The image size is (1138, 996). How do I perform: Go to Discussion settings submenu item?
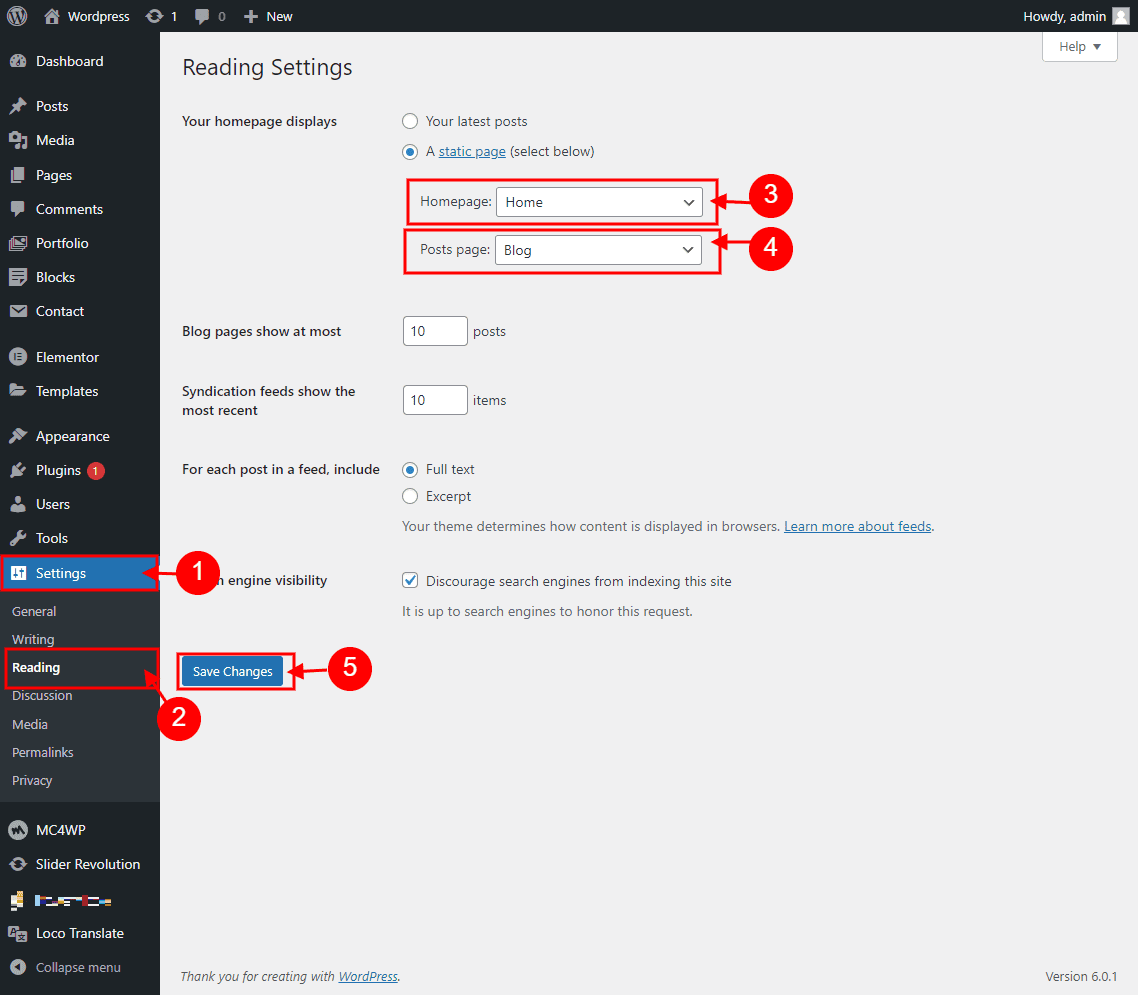(42, 696)
